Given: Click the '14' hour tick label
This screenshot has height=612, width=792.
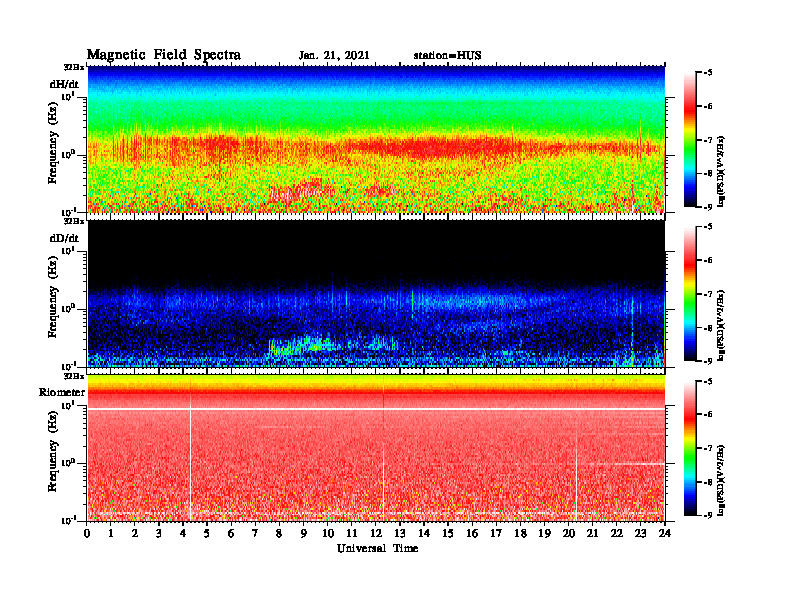Looking at the screenshot, I should [x=424, y=534].
